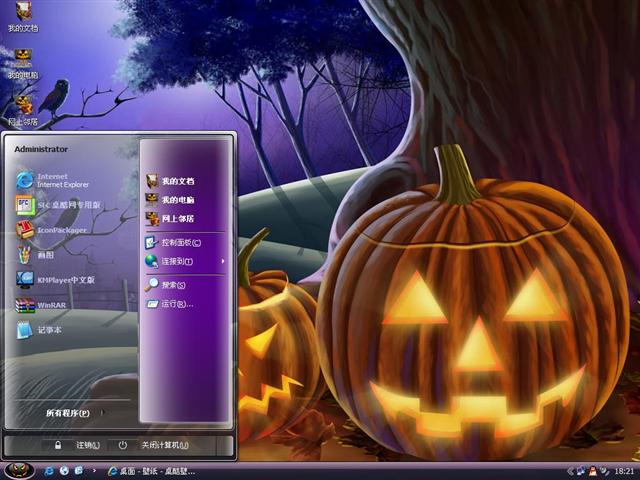Expand the 所有程序(P) all programs list

click(x=68, y=413)
